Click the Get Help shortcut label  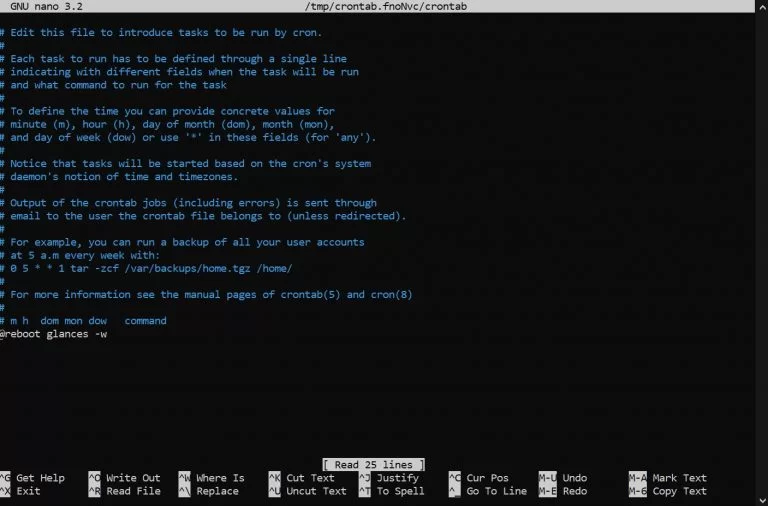pos(40,478)
